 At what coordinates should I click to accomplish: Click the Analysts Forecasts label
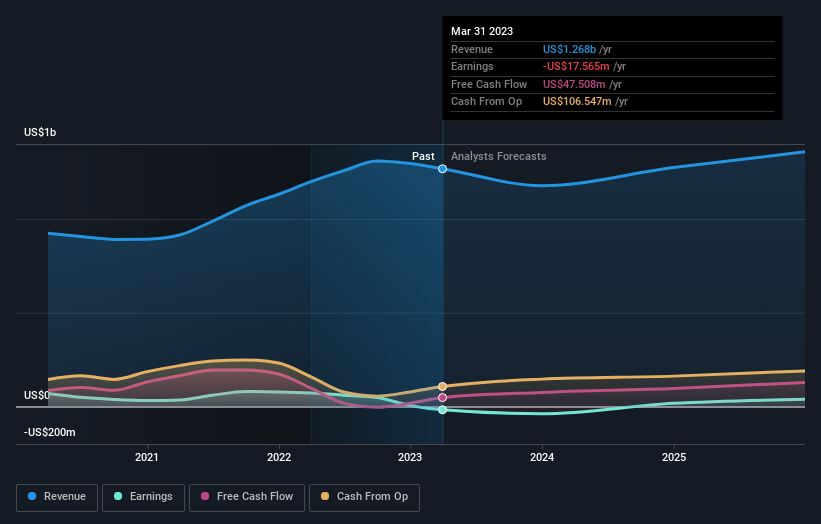[x=498, y=156]
